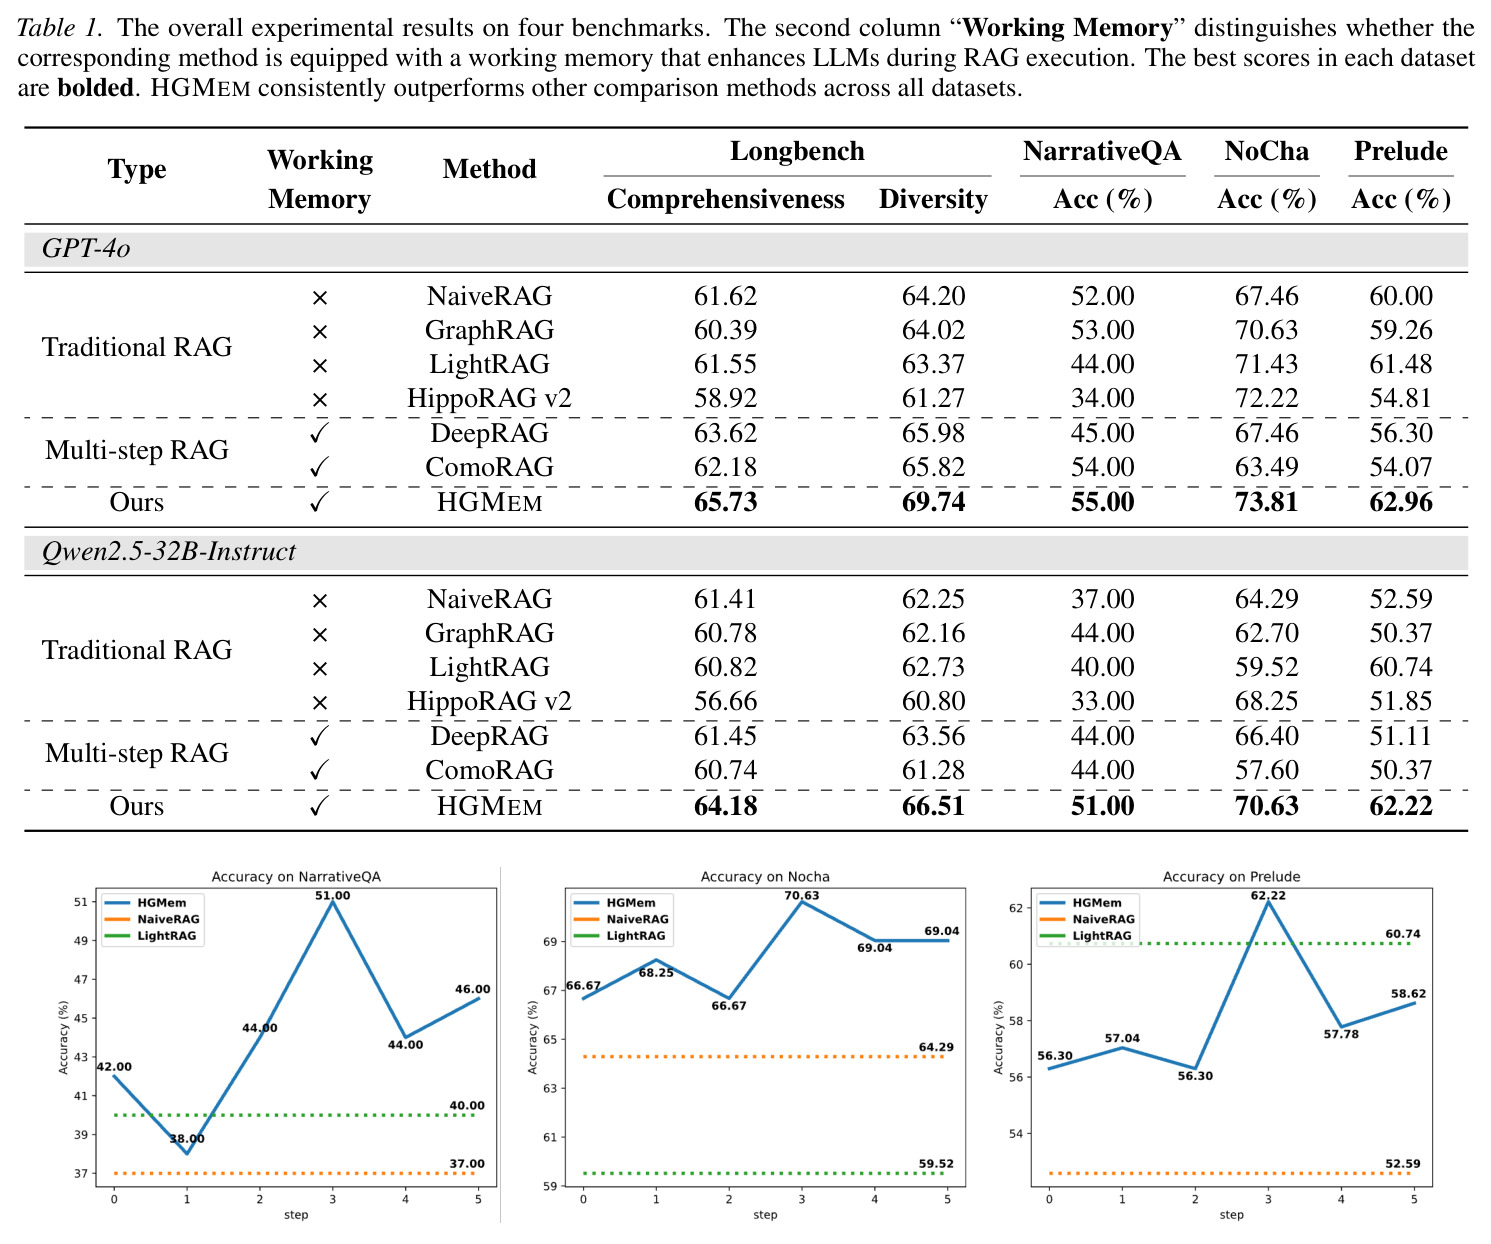Click the cross mark in Qwen GraphRAG row
Viewport: 1491px width, 1244px height.
(319, 634)
